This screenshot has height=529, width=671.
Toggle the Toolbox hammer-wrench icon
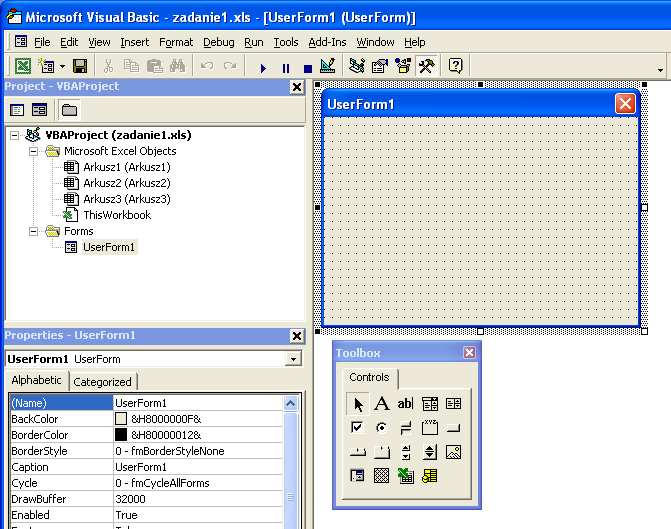click(x=426, y=66)
